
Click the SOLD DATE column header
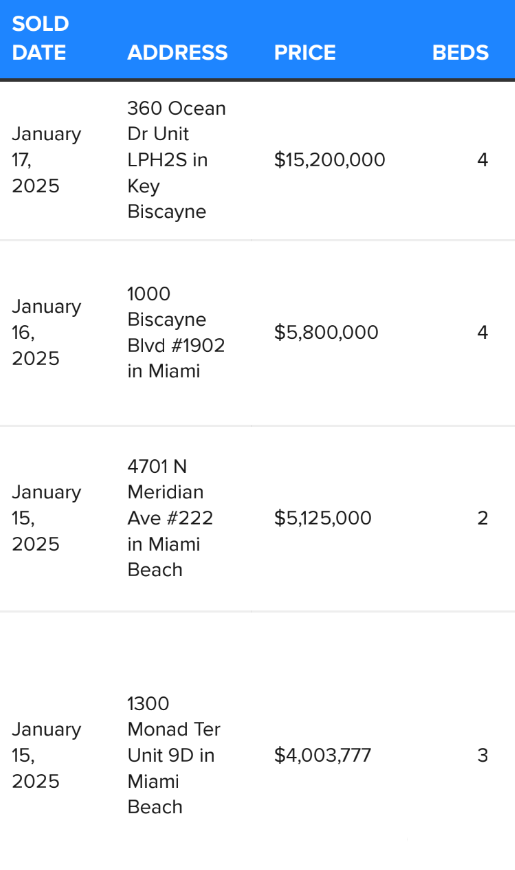[x=41, y=38]
